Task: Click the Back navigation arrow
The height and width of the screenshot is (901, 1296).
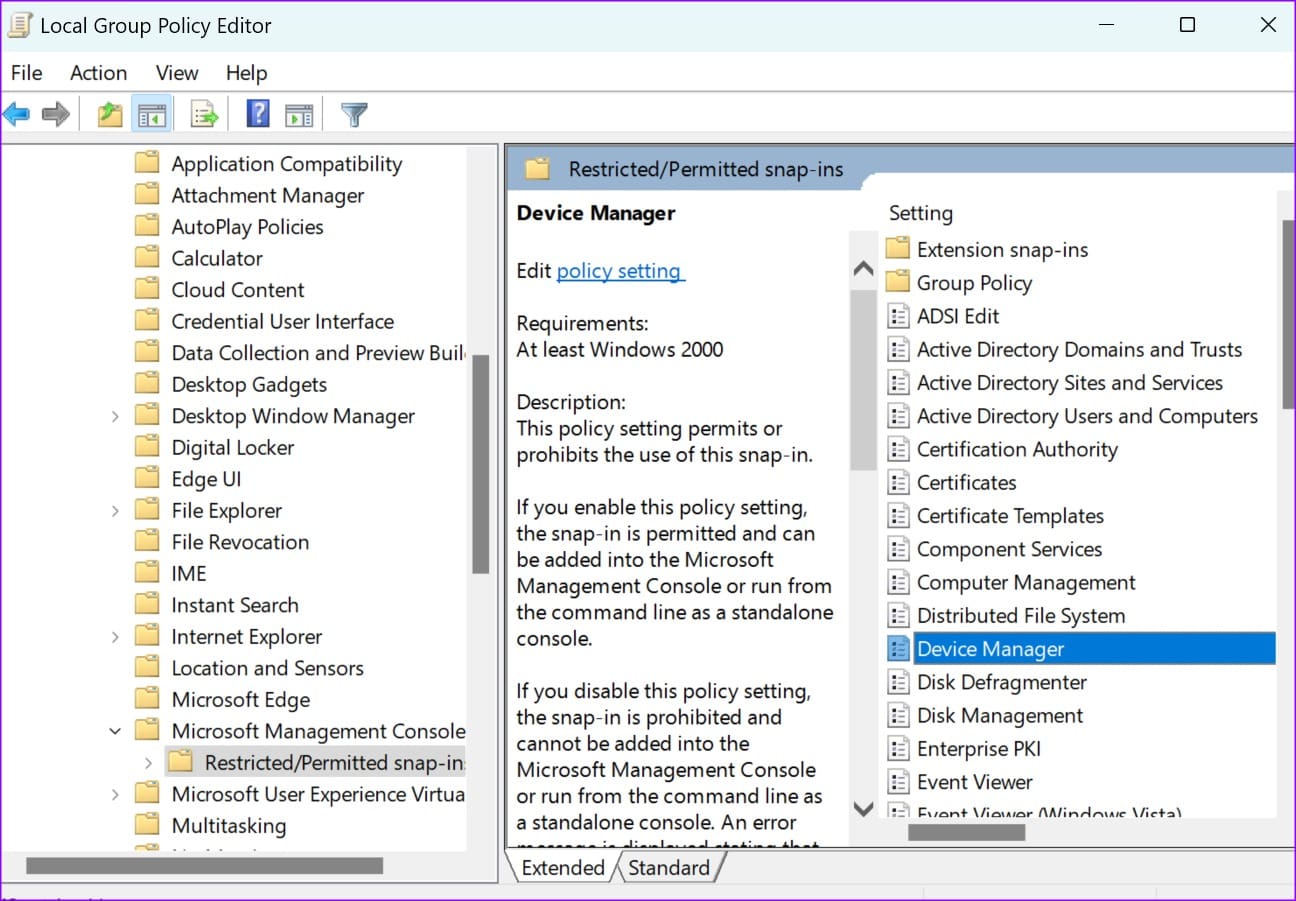Action: [x=16, y=113]
